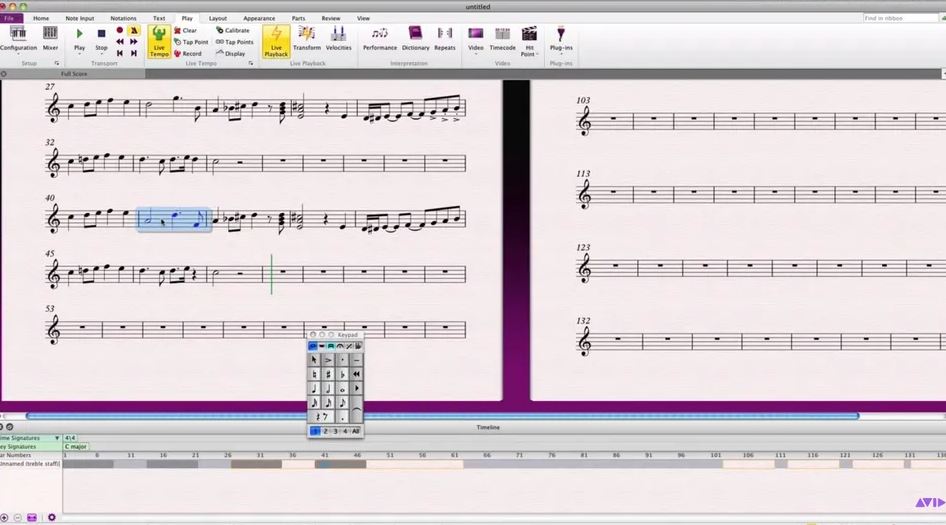Switch to the Notations tab

[x=123, y=18]
